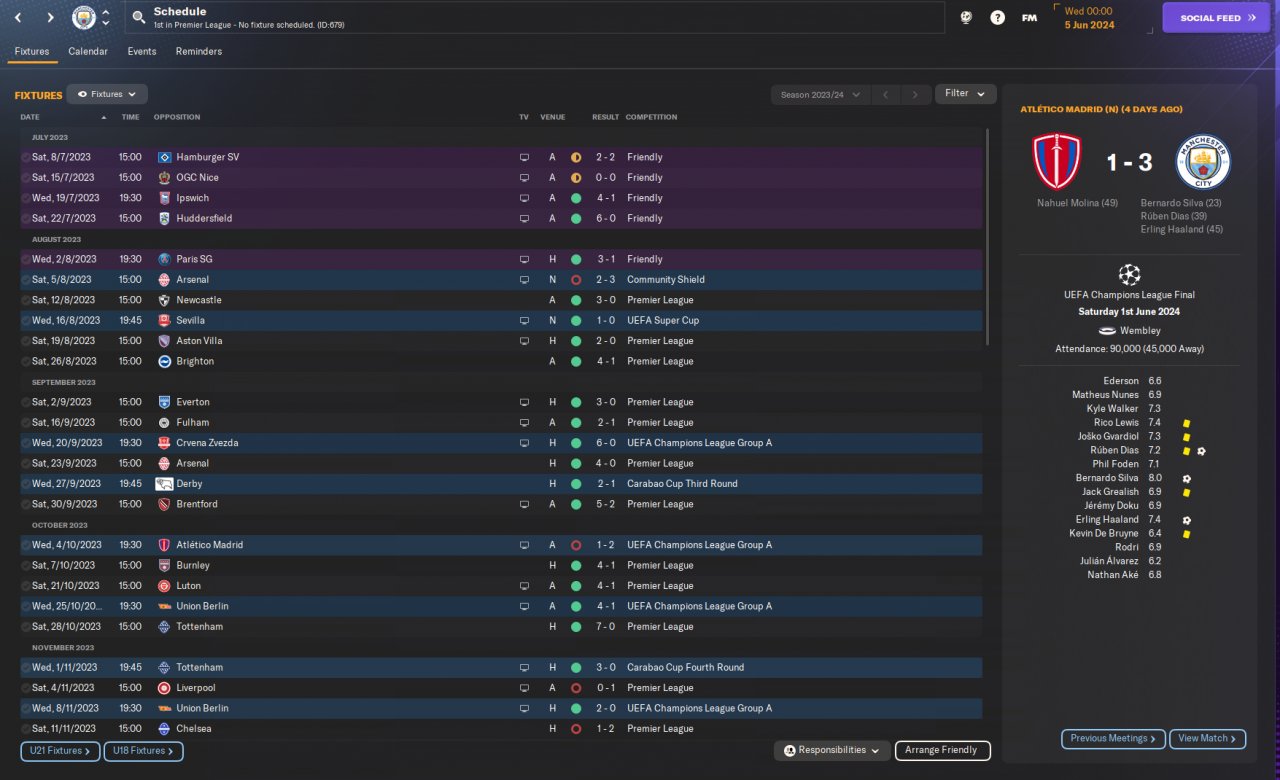Screen dimensions: 1280x780
Task: Click the search magnifier icon
Action: pos(140,17)
